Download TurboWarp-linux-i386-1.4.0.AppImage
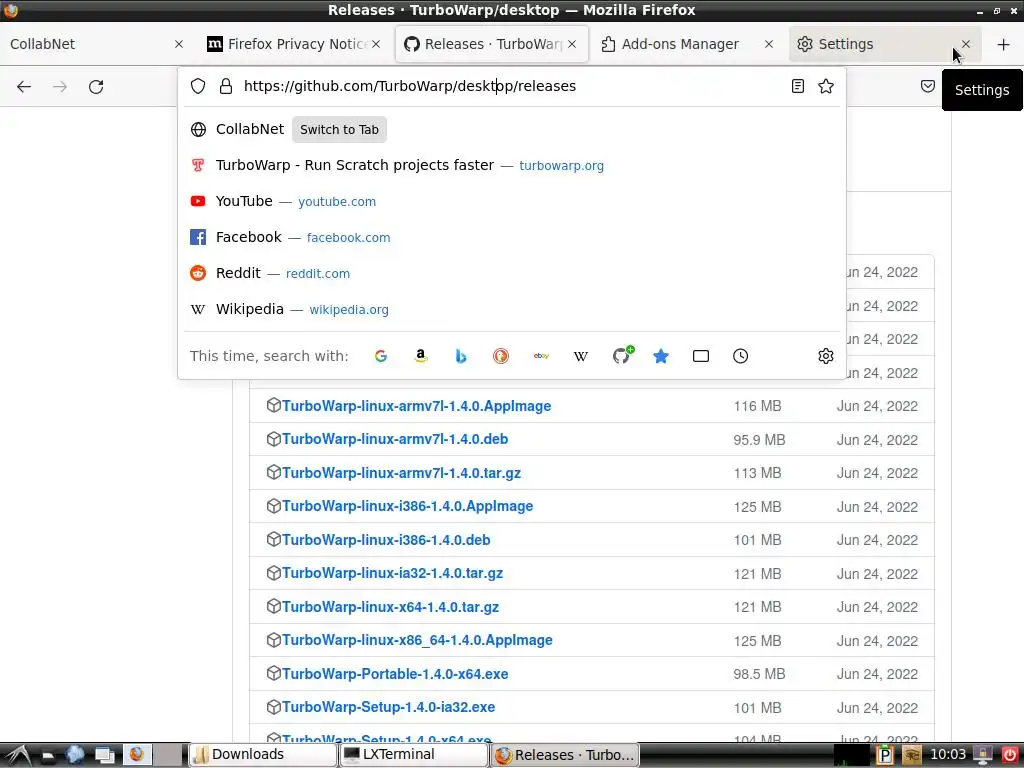This screenshot has width=1024, height=768. coord(407,506)
